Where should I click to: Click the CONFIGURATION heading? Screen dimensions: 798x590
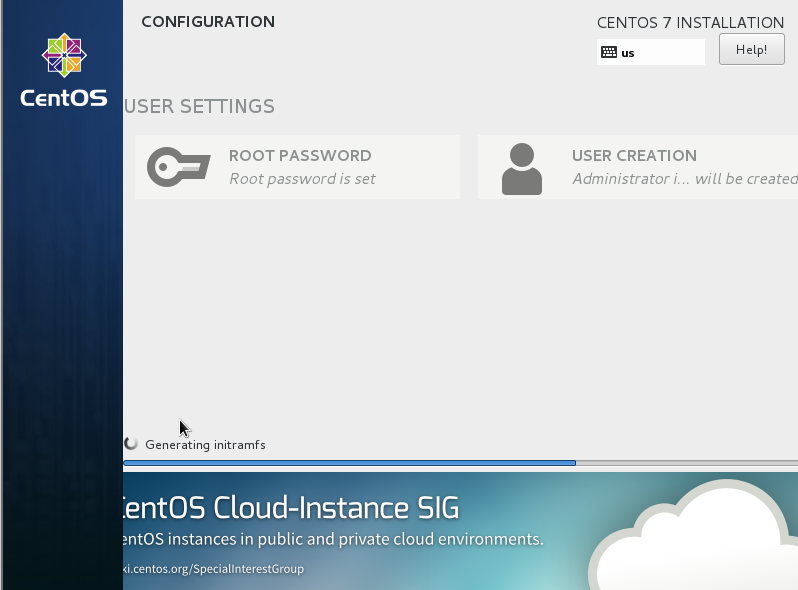click(x=208, y=22)
